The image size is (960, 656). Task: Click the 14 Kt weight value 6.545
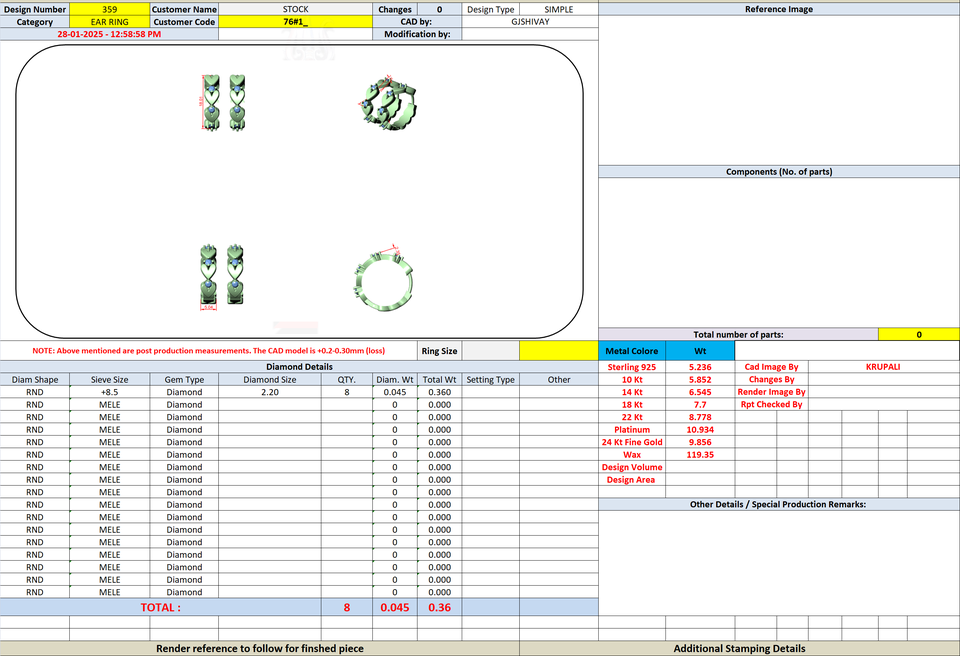[700, 392]
